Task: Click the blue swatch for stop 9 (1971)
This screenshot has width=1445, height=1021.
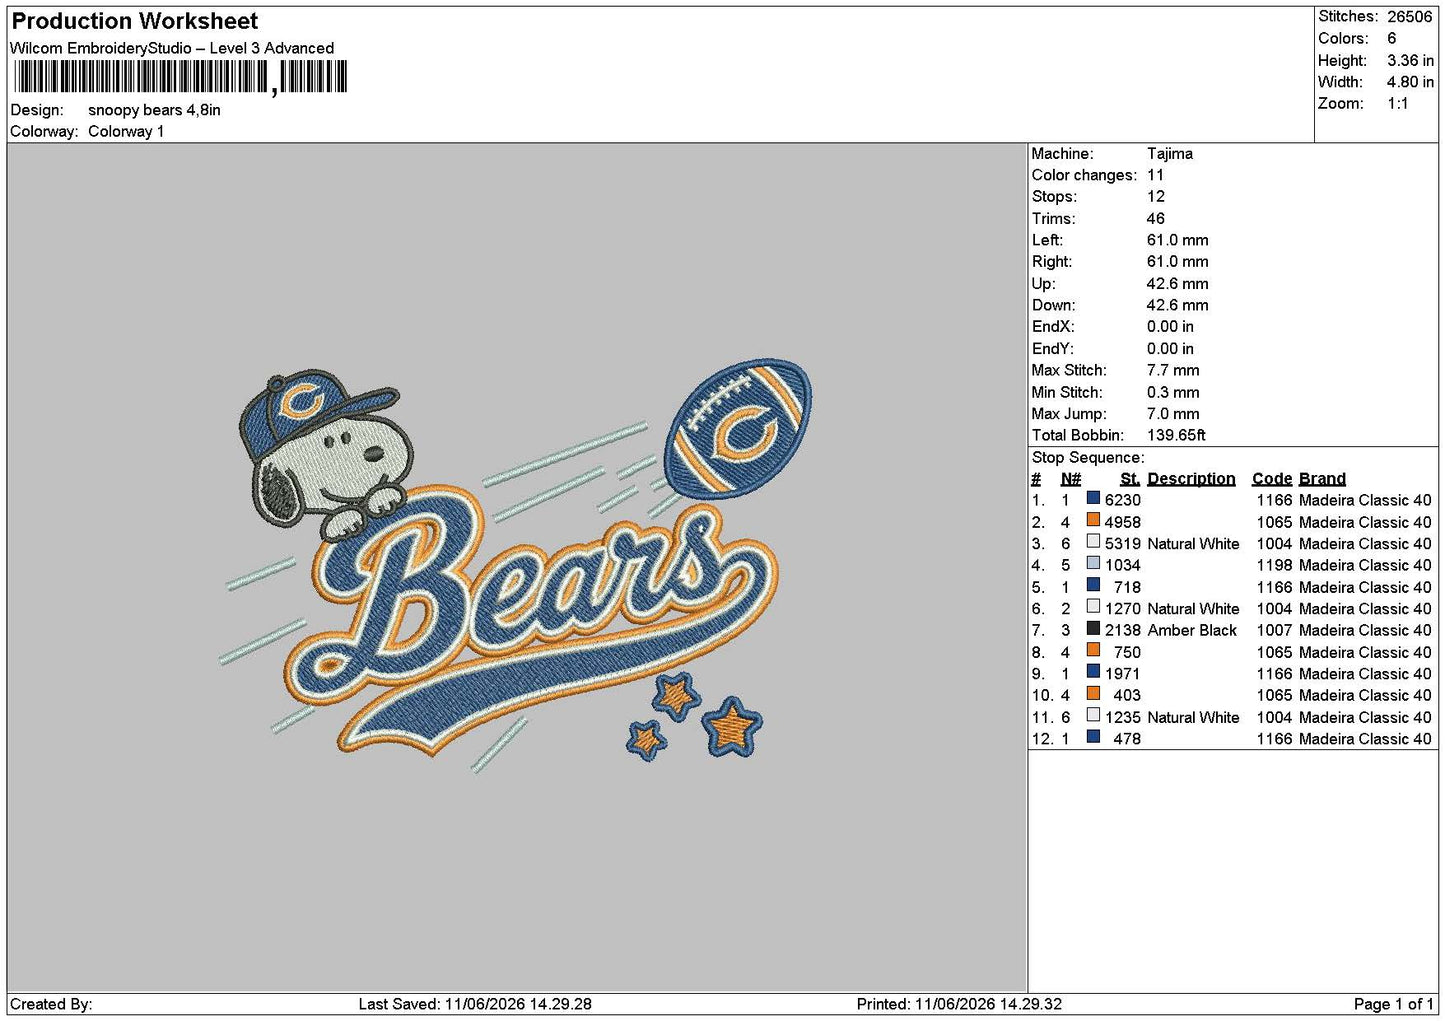Action: pos(1093,672)
